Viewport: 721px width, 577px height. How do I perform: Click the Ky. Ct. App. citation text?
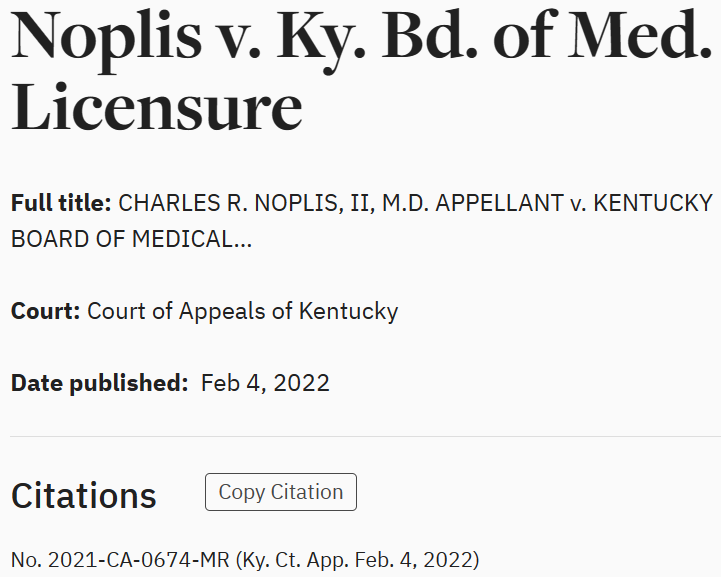[x=296, y=560]
